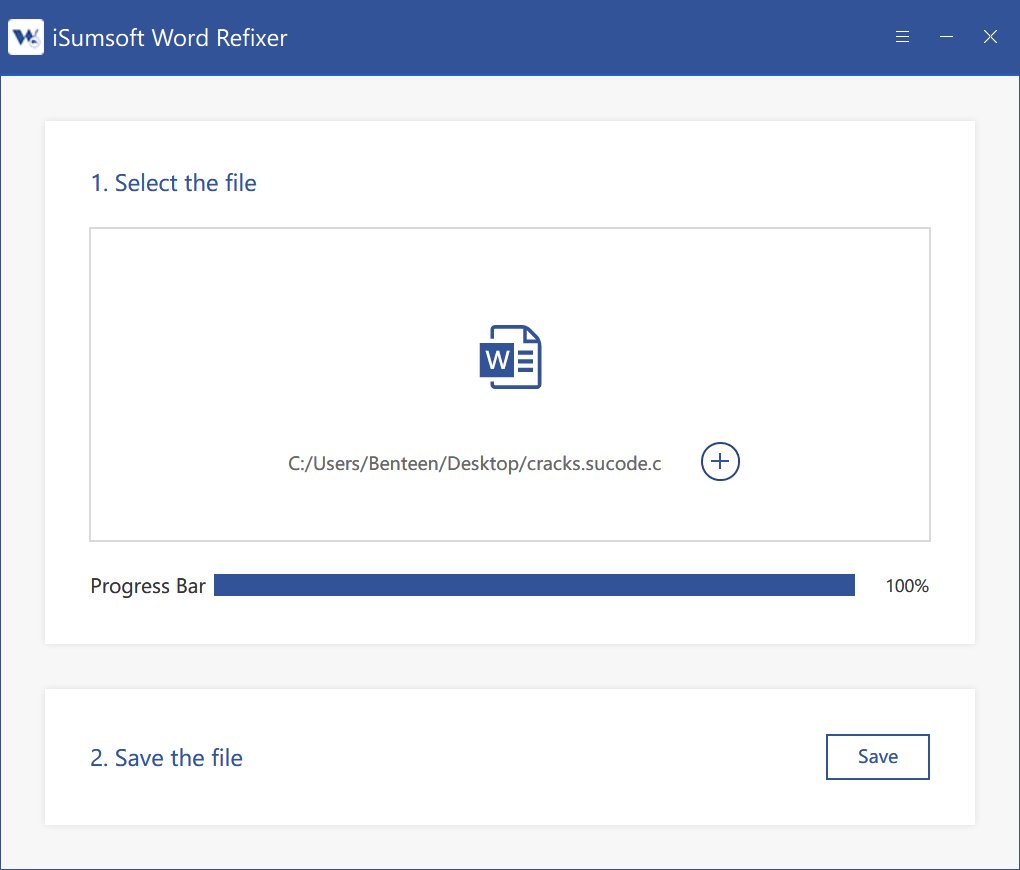The width and height of the screenshot is (1020, 870).
Task: Click the 100% progress value
Action: [x=907, y=586]
